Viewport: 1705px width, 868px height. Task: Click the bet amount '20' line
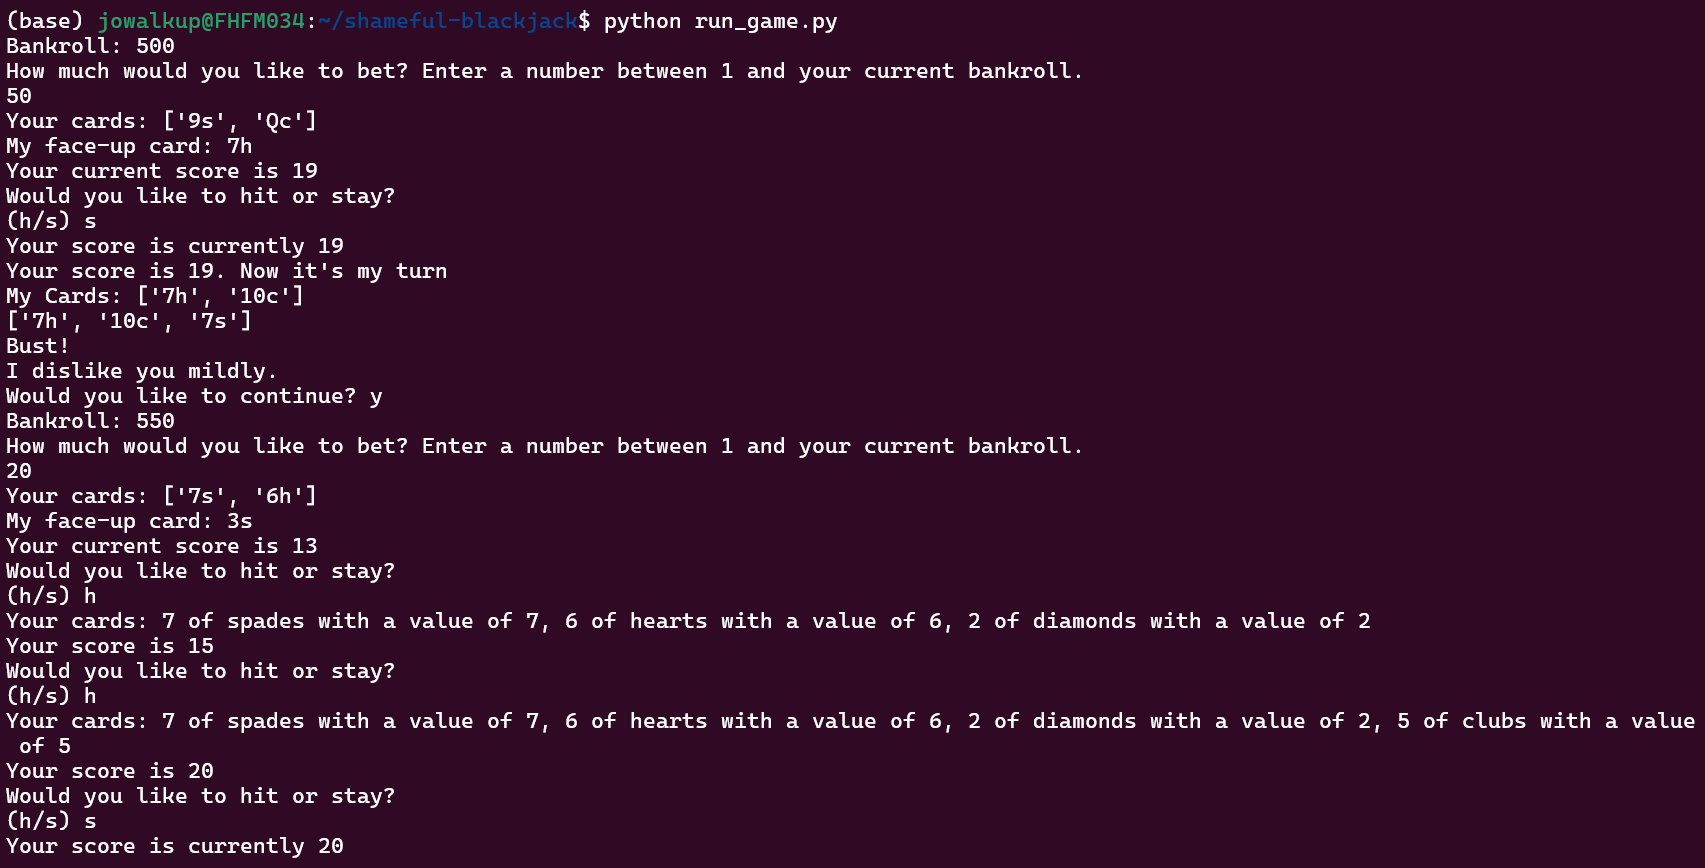(19, 471)
